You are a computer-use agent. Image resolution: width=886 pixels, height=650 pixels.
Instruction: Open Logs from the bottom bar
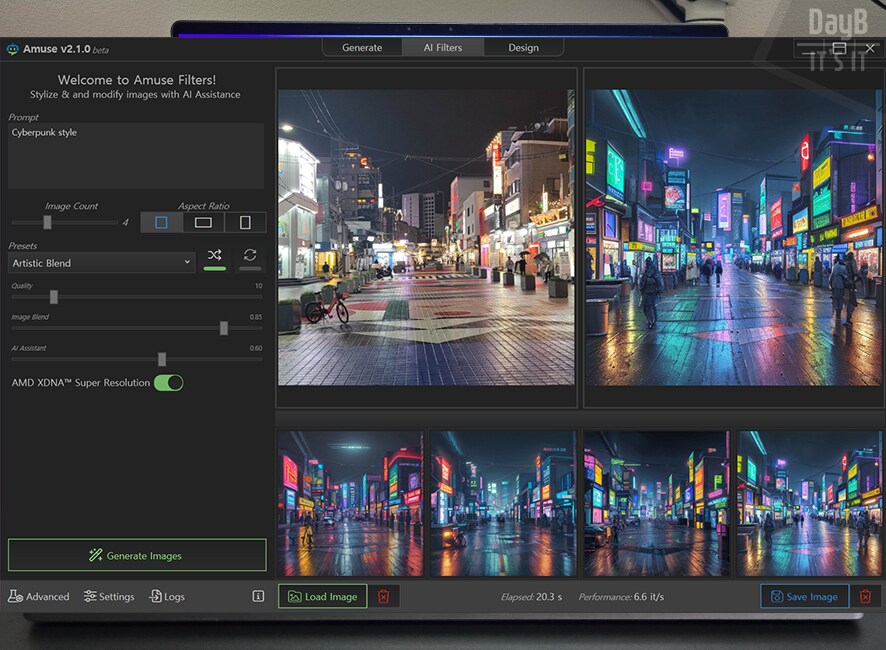(167, 597)
